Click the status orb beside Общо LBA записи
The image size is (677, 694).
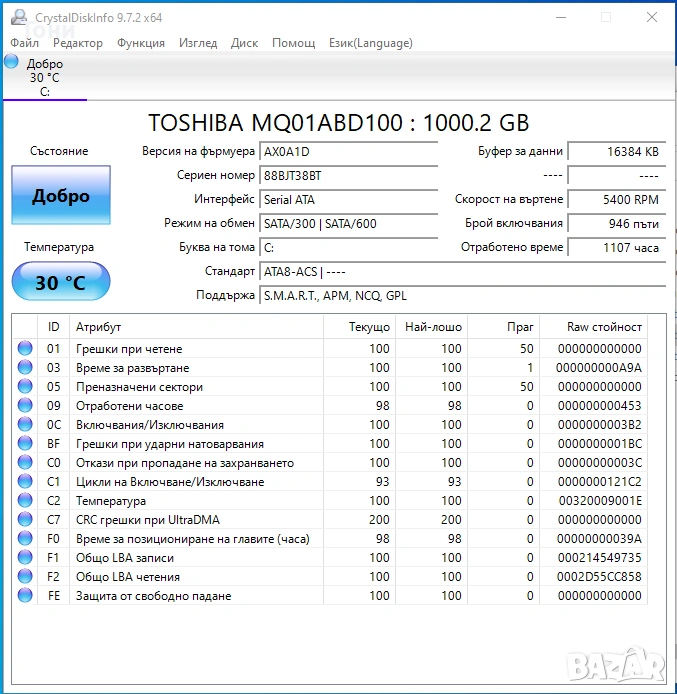click(25, 558)
